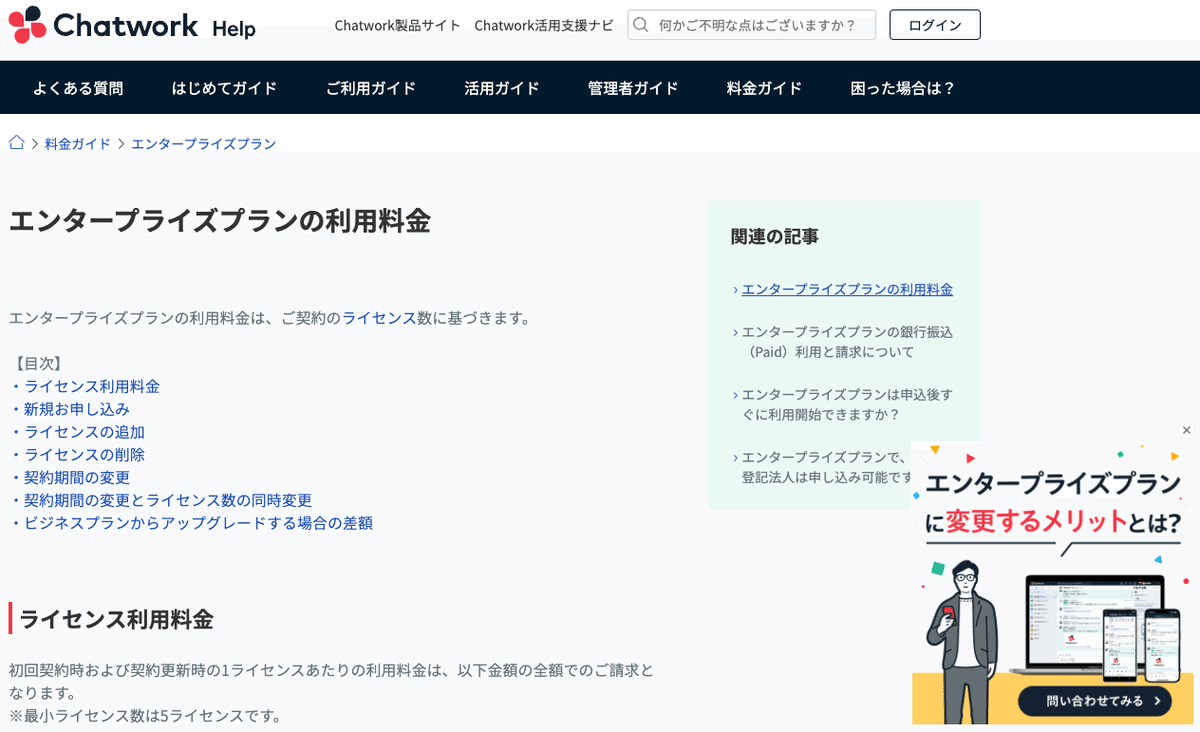Open ご利用ガイド menu
Screen dimensions: 1200x732
coord(371,88)
